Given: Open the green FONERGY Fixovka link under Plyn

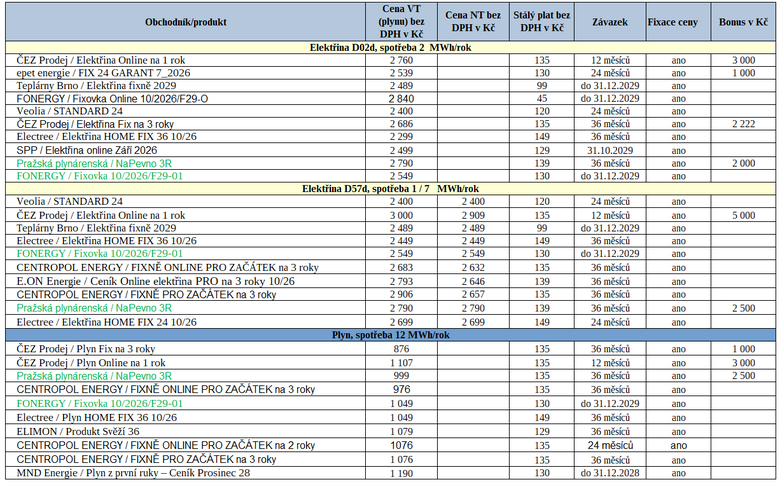Looking at the screenshot, I should (x=99, y=403).
